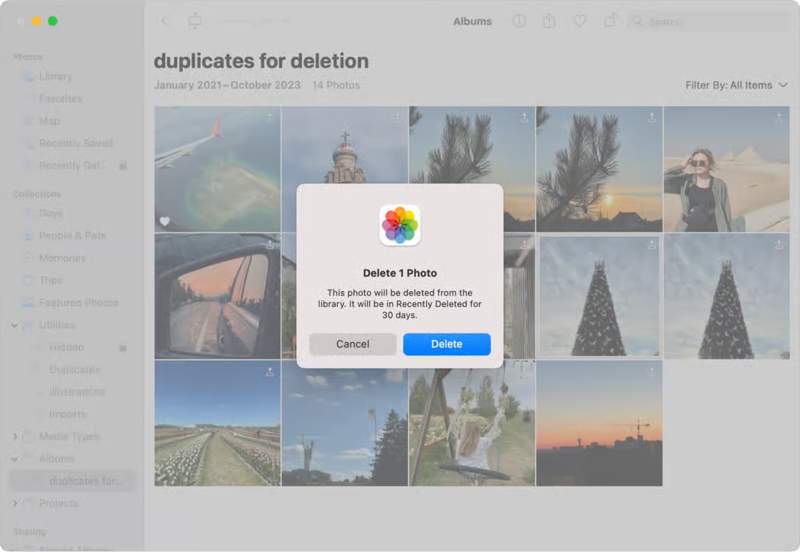Click the Photos app icon in dialog
The width and height of the screenshot is (800, 552).
tap(400, 225)
